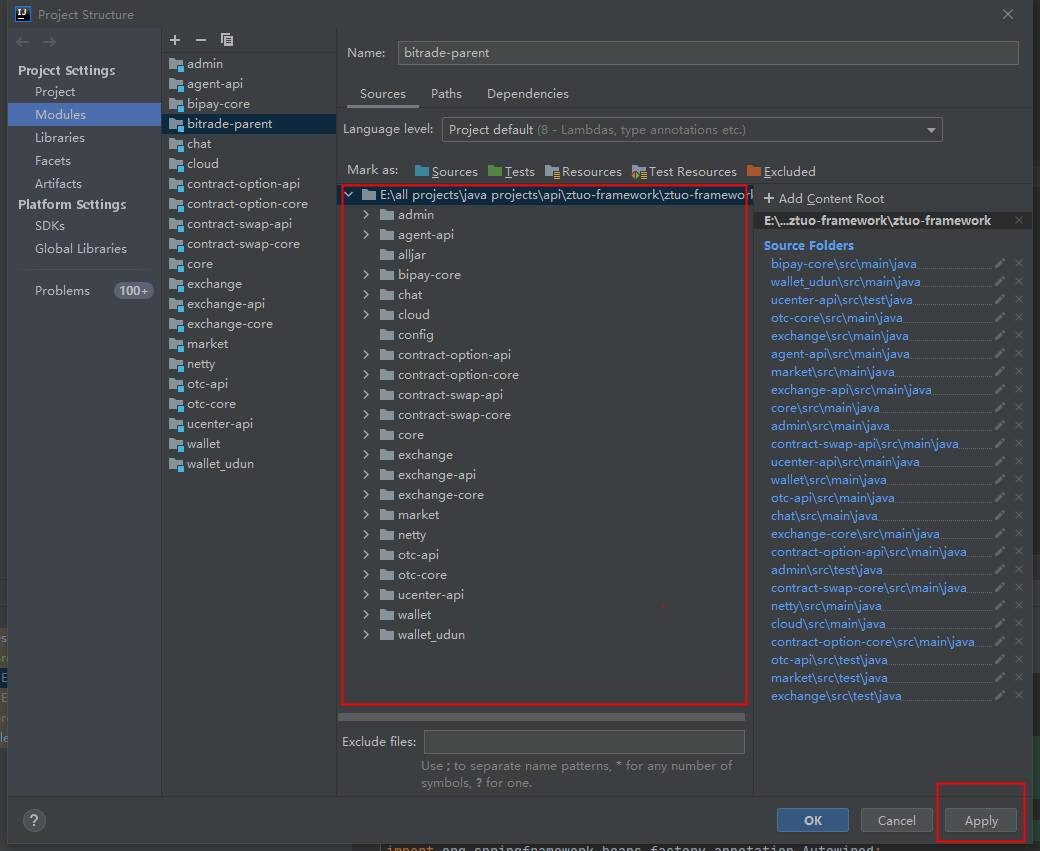Edit properties of bipay-core\src\main\java source folder

tap(1000, 263)
